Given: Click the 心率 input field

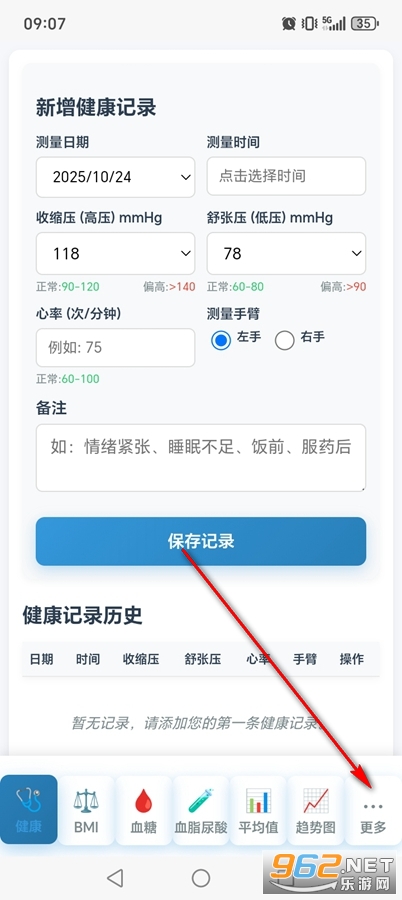Looking at the screenshot, I should 115,347.
